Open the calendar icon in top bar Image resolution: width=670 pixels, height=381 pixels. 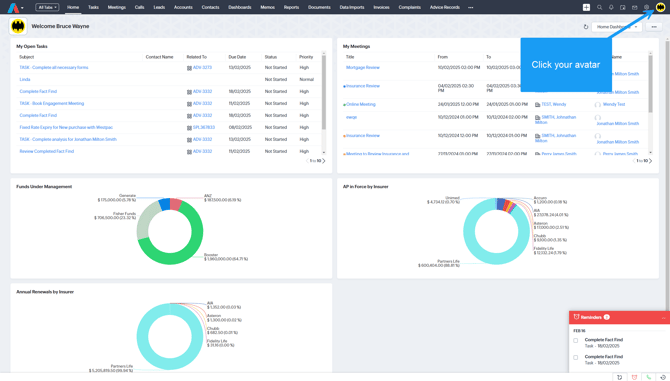point(623,7)
